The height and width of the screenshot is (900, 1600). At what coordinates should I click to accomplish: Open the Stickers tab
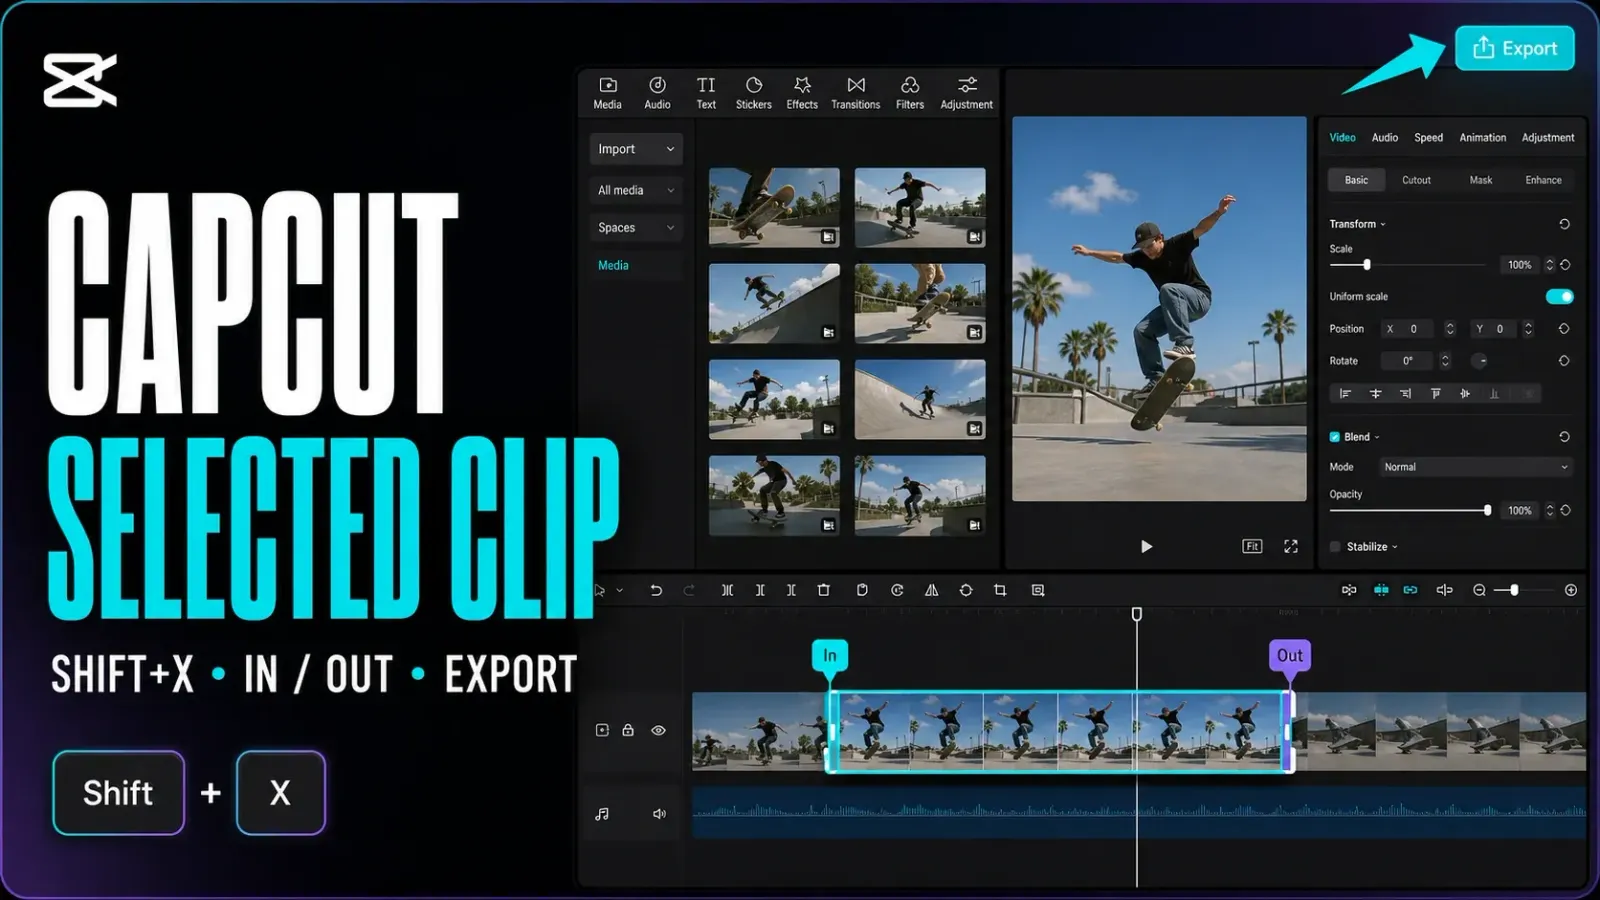pos(754,93)
